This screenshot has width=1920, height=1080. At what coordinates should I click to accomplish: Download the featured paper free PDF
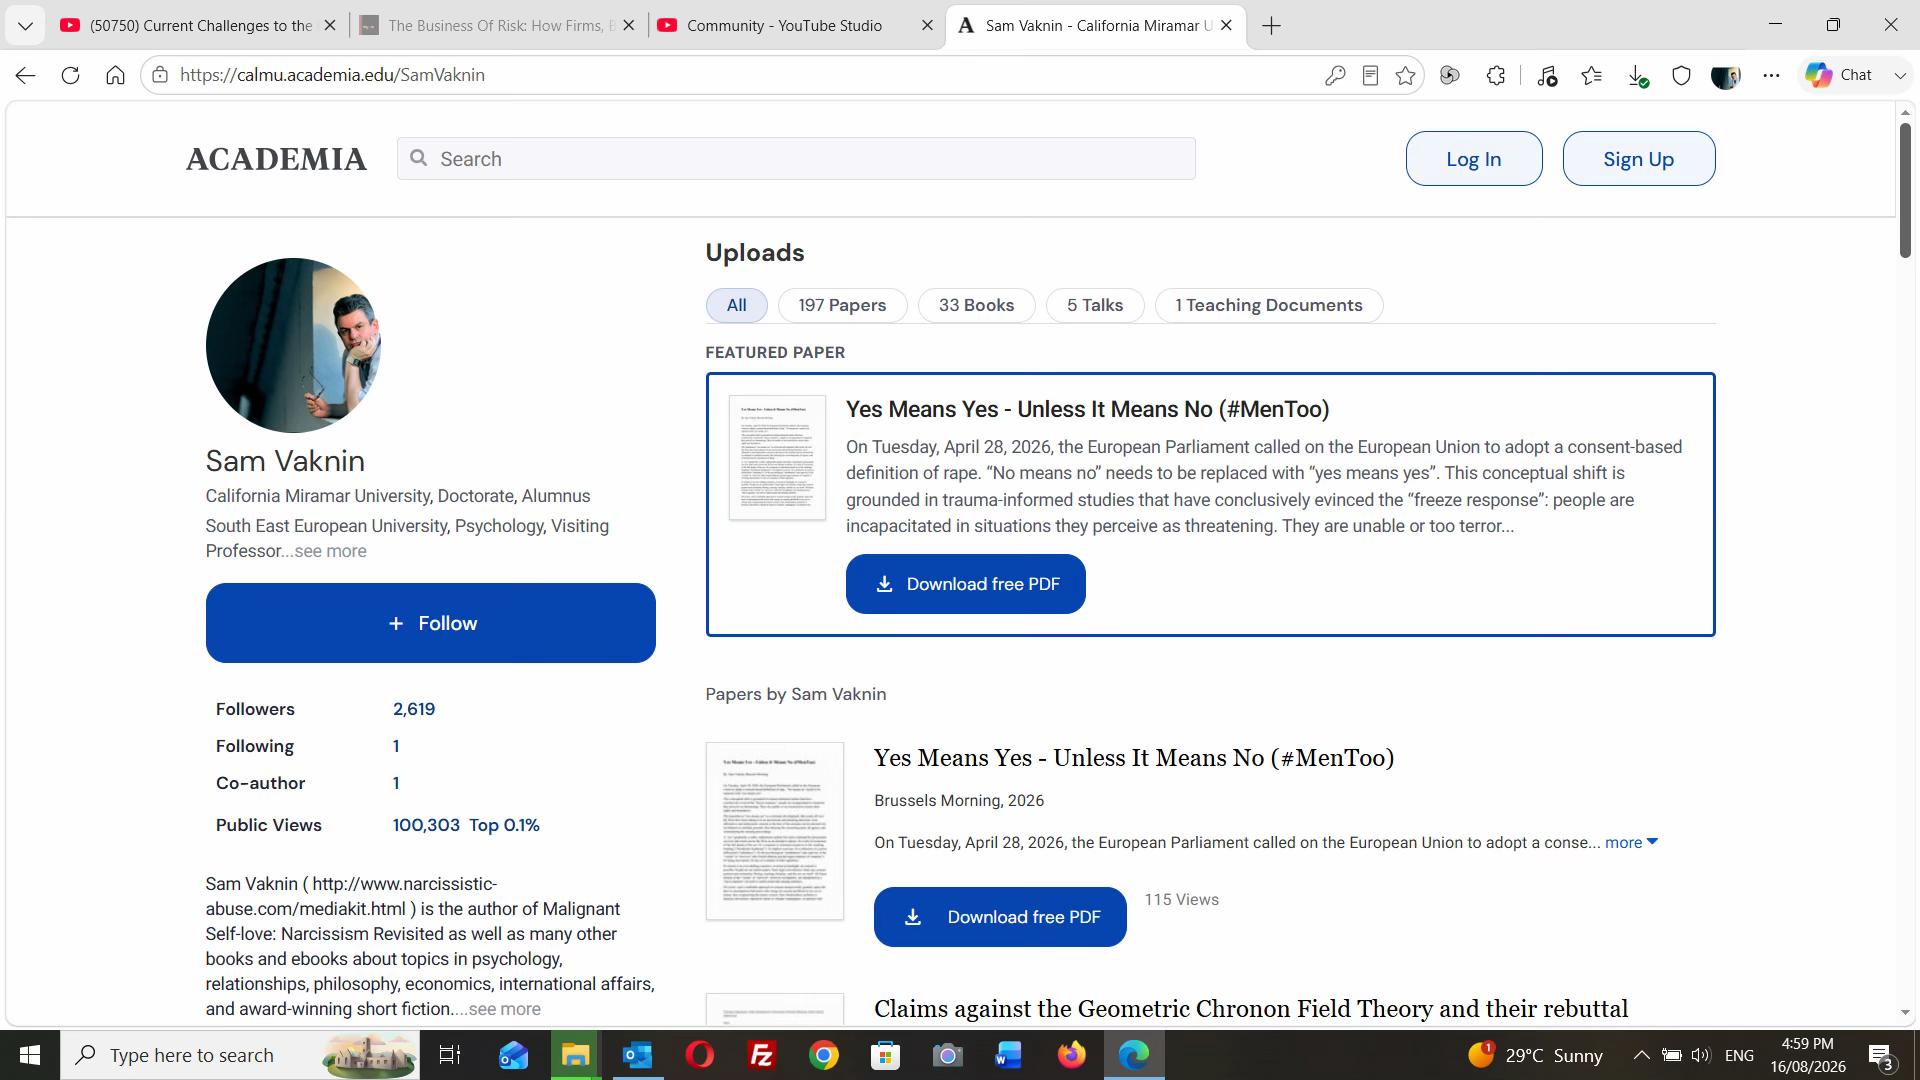(x=966, y=584)
